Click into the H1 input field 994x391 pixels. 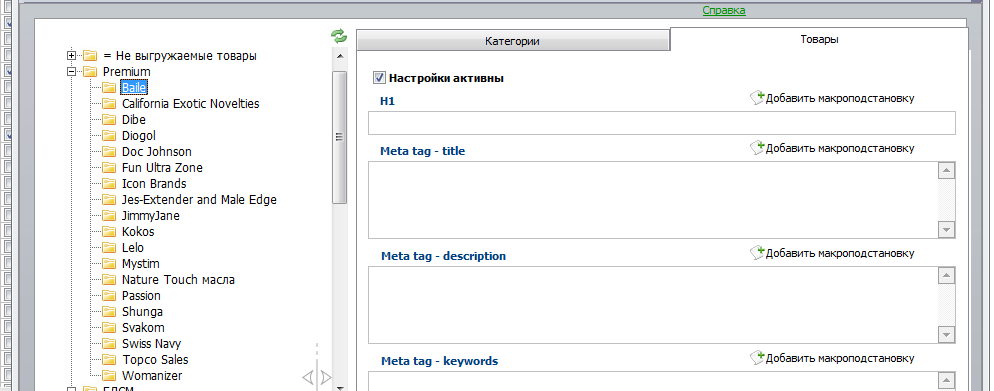[662, 123]
